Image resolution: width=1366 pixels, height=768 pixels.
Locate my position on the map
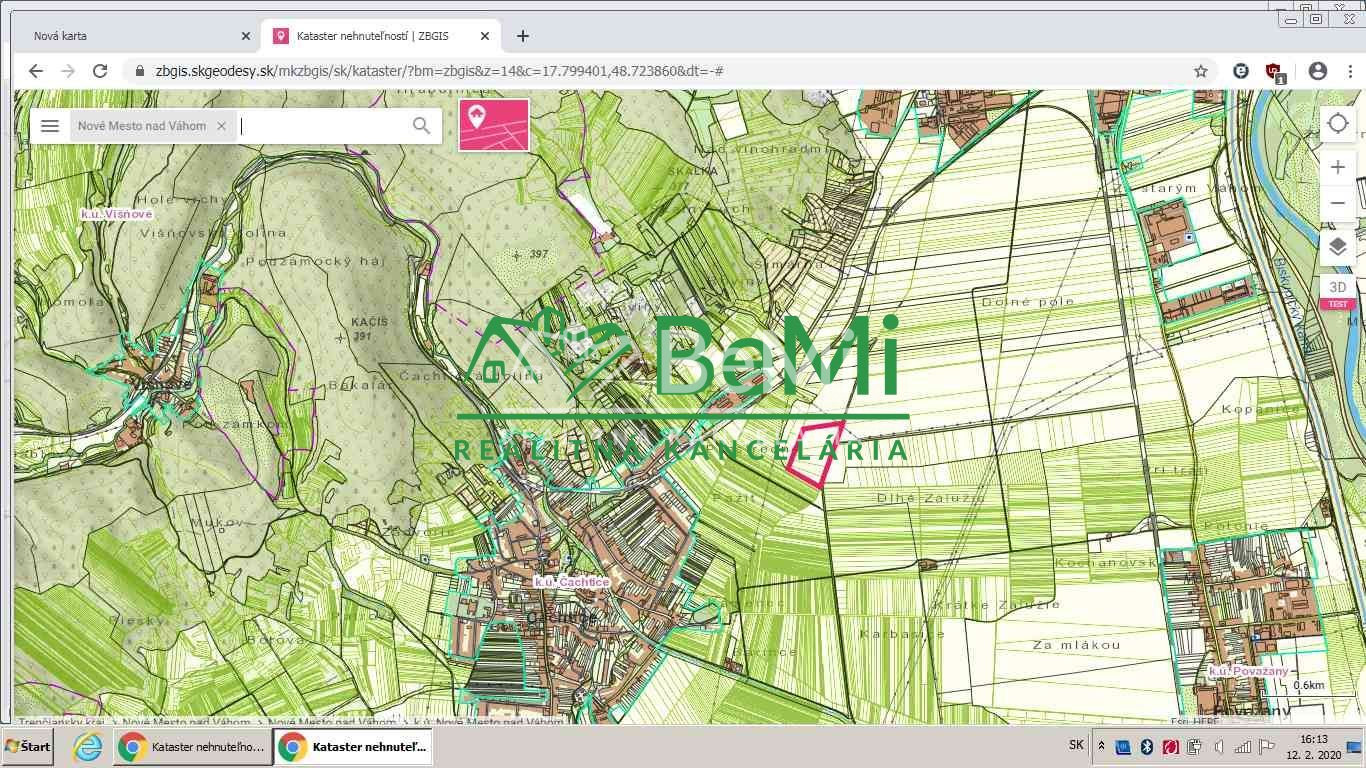[1337, 124]
